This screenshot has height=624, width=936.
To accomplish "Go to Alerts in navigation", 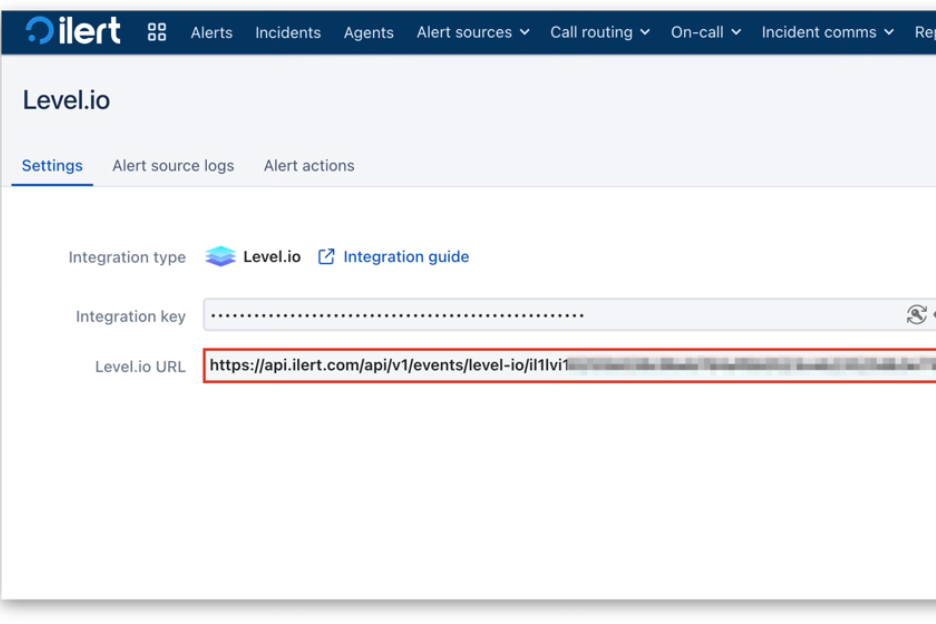I will coord(211,32).
